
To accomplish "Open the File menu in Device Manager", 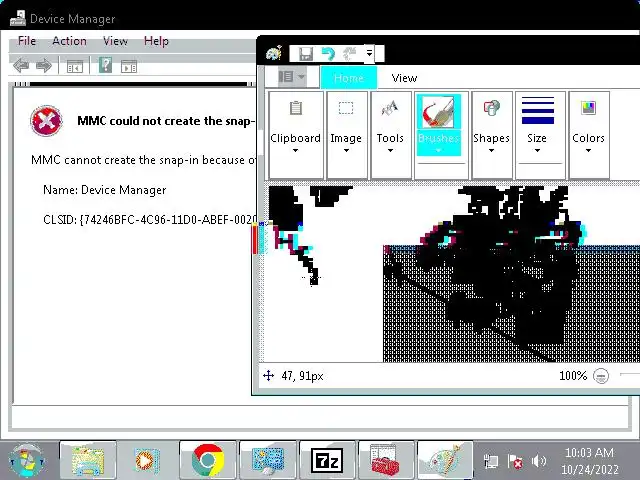I will [x=27, y=41].
